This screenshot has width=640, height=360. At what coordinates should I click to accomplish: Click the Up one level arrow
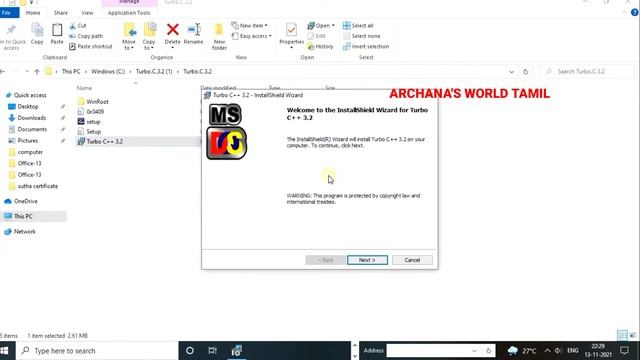point(37,72)
